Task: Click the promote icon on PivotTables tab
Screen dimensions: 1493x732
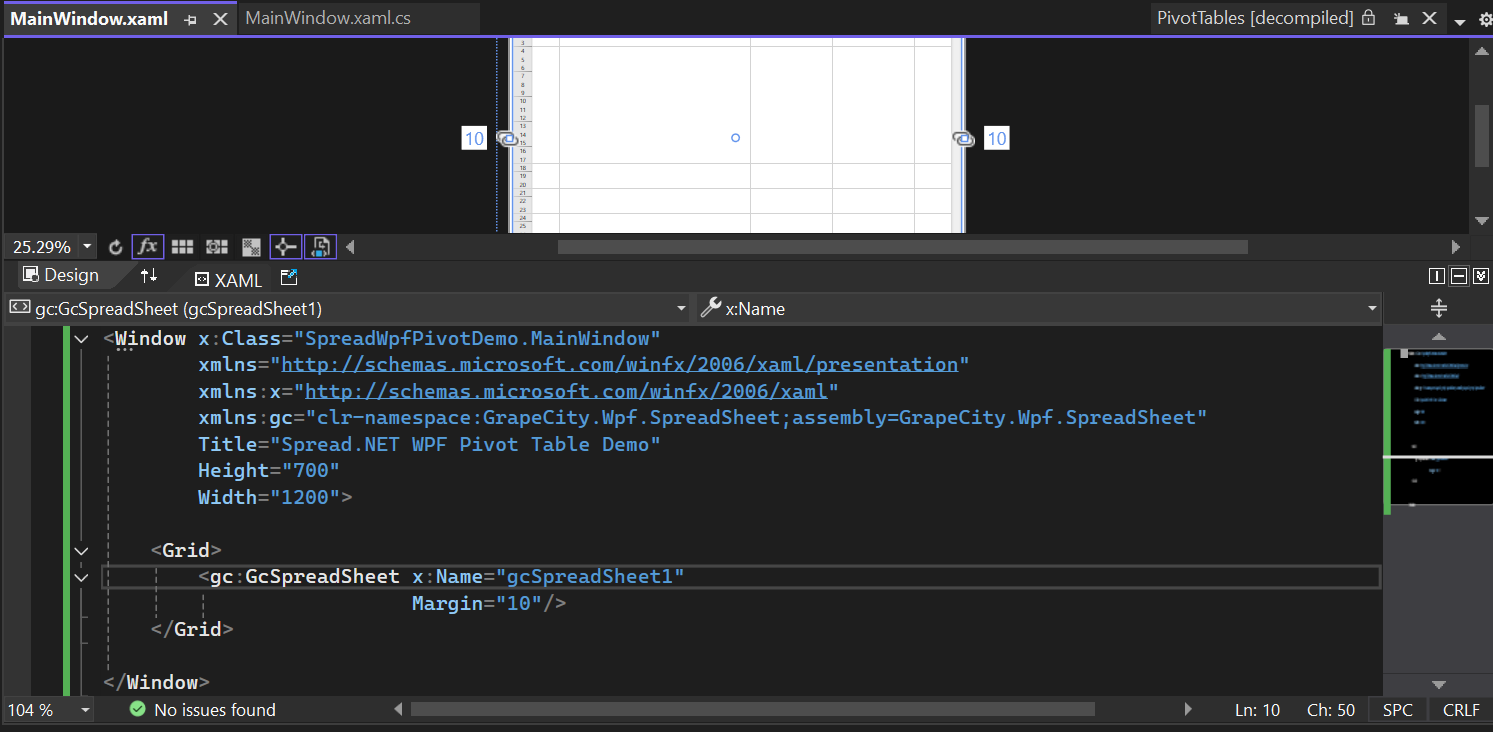Action: (1401, 19)
